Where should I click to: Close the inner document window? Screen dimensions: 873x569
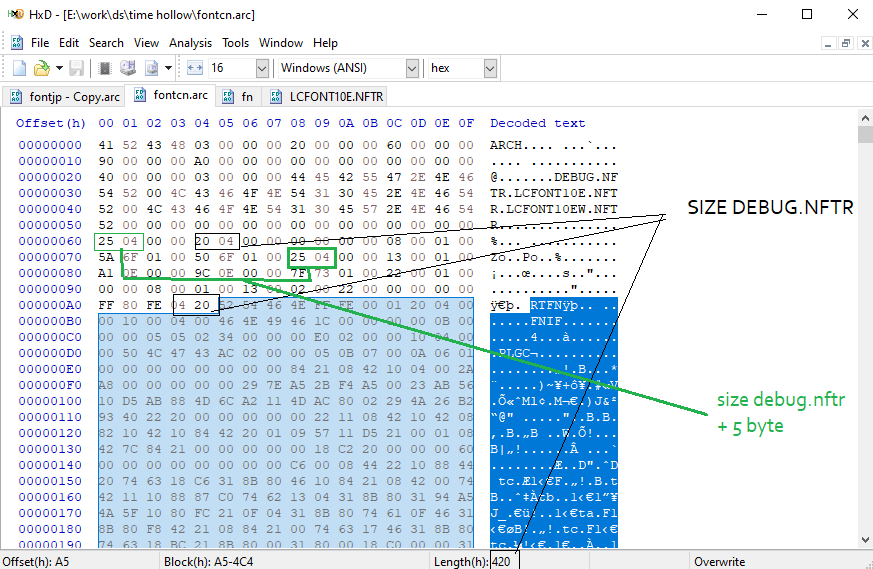[x=865, y=43]
